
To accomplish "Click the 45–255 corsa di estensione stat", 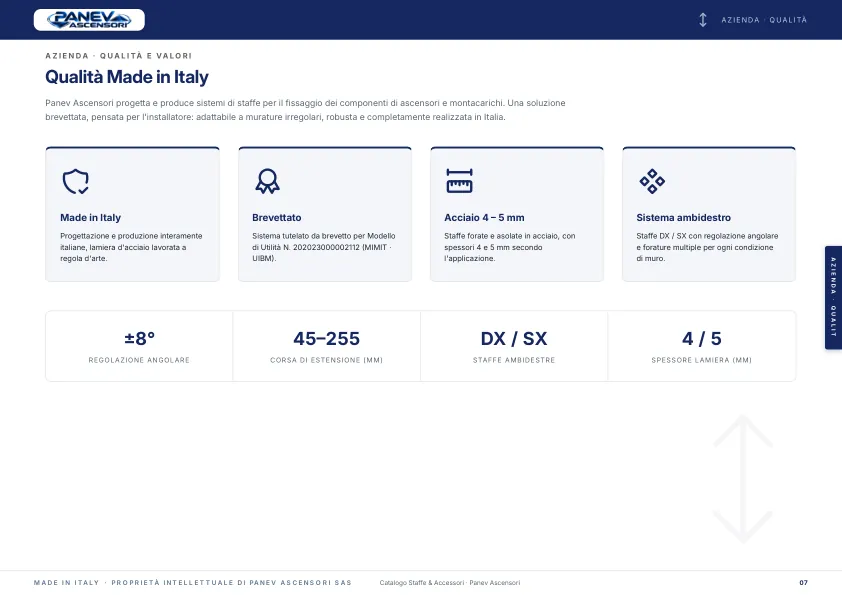I will coord(326,346).
